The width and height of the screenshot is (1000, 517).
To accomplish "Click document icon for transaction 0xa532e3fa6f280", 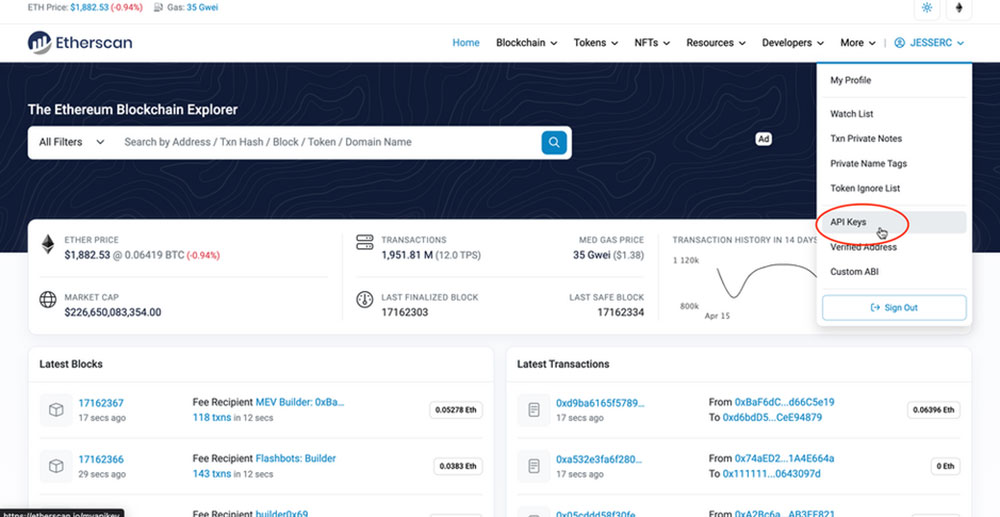I will pyautogui.click(x=534, y=466).
